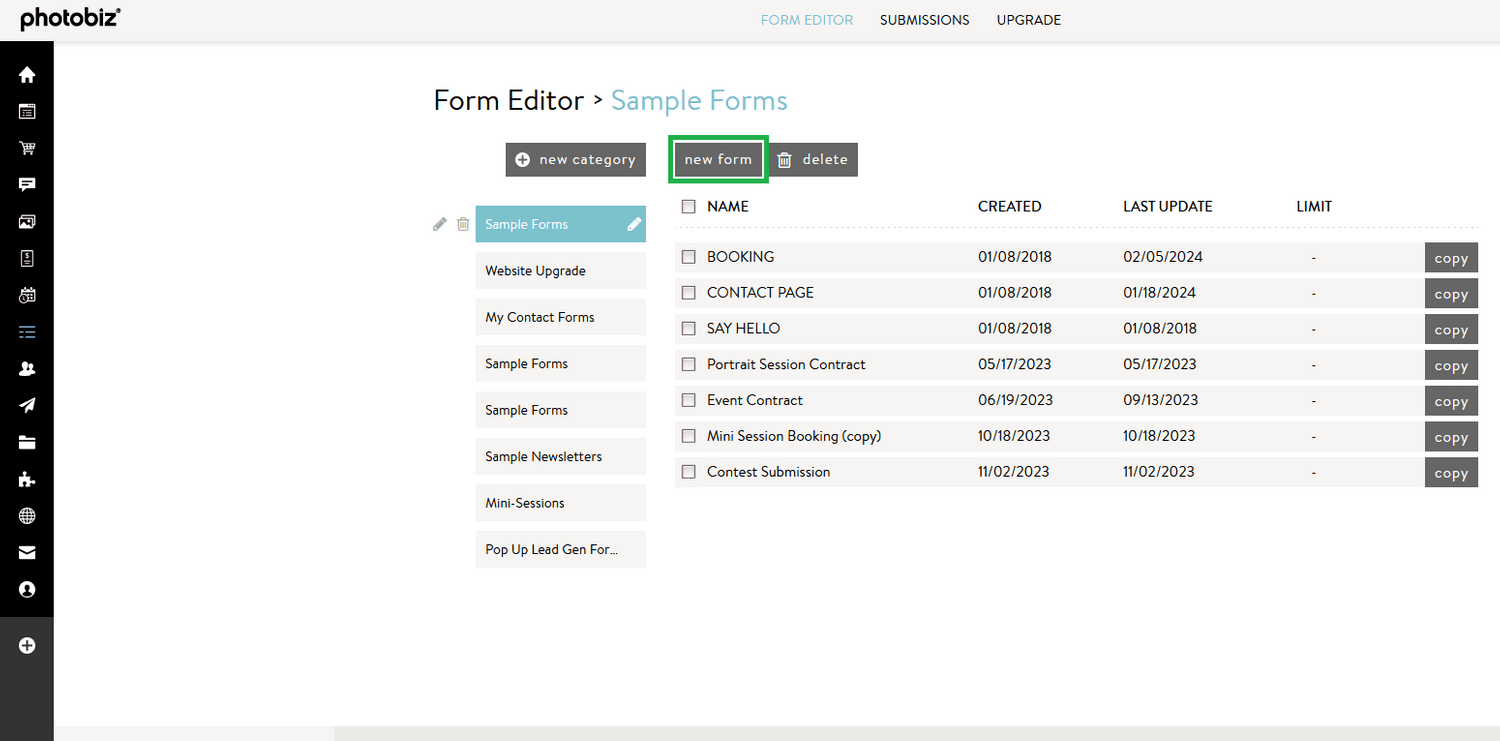The image size is (1500, 741).
Task: Open the envelope mail icon in sidebar
Action: 27,553
